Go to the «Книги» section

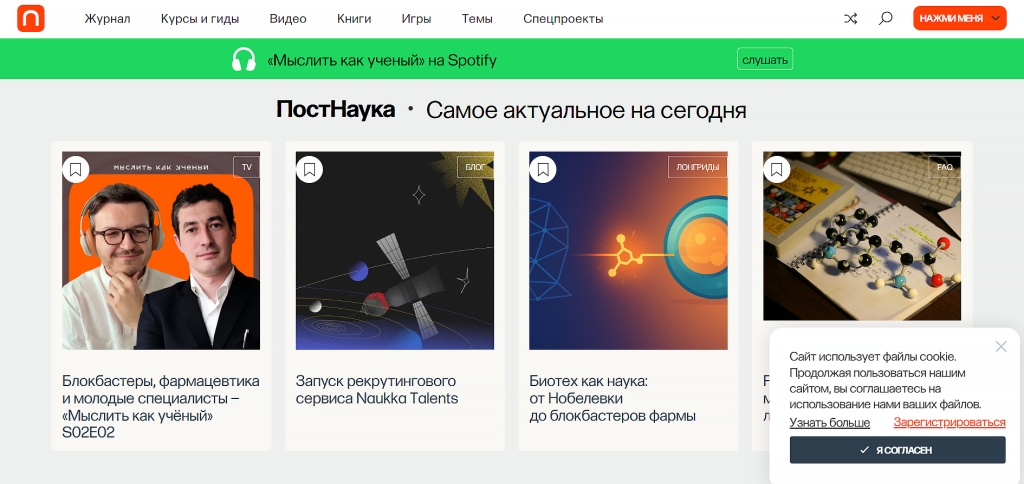pos(354,19)
